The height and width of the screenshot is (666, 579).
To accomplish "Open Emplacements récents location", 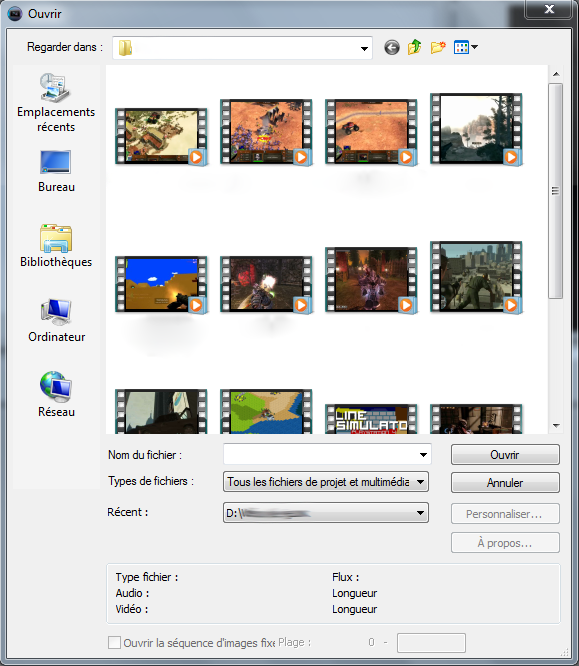I will point(56,103).
